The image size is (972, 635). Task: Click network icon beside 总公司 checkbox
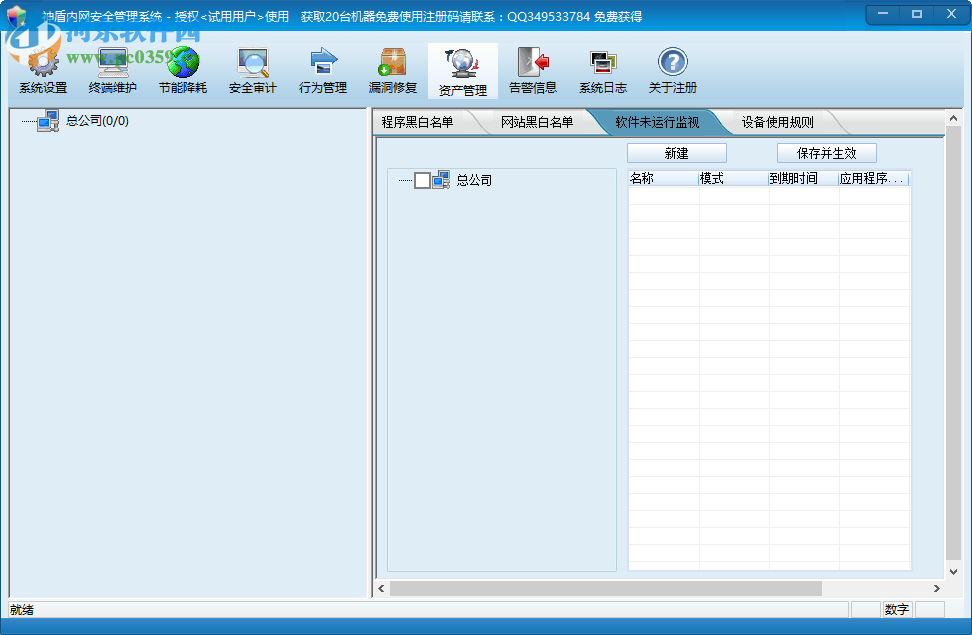(441, 180)
